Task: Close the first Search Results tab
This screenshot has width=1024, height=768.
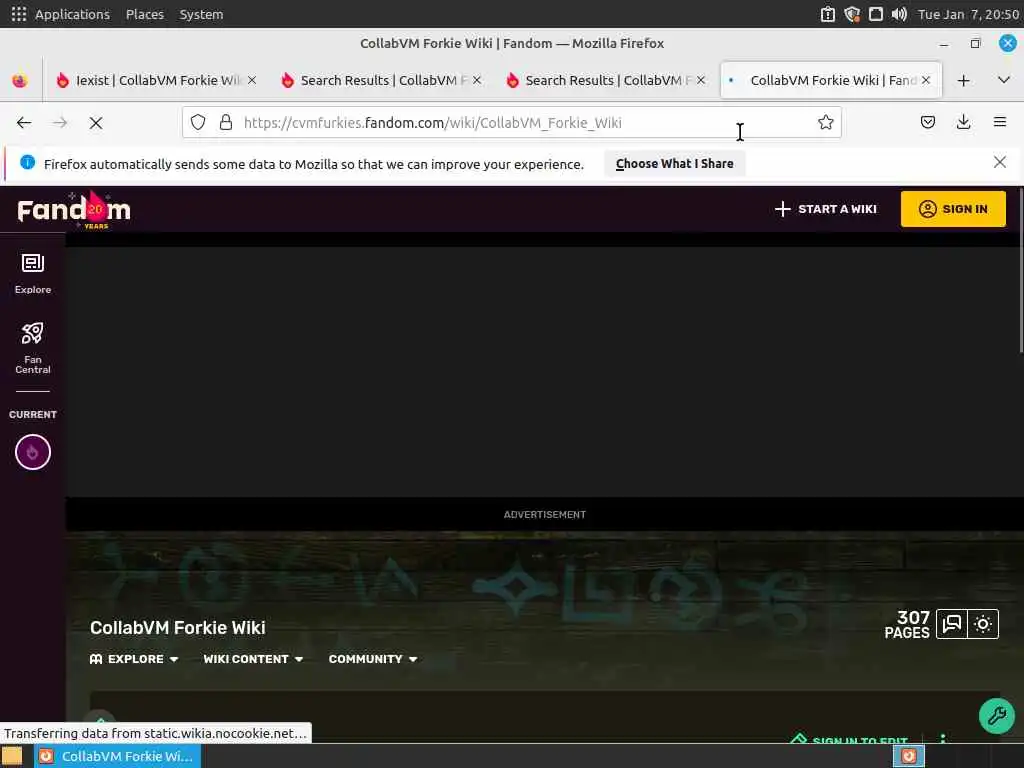Action: [x=477, y=80]
